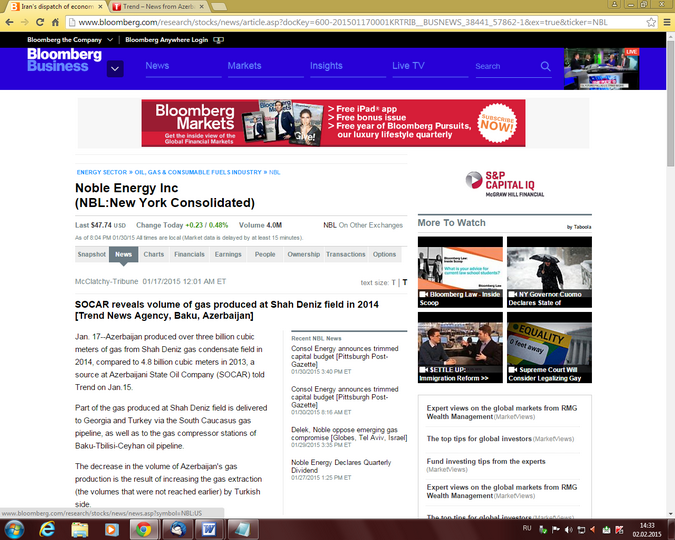Switch to the People tab
The height and width of the screenshot is (540, 675).
265,254
